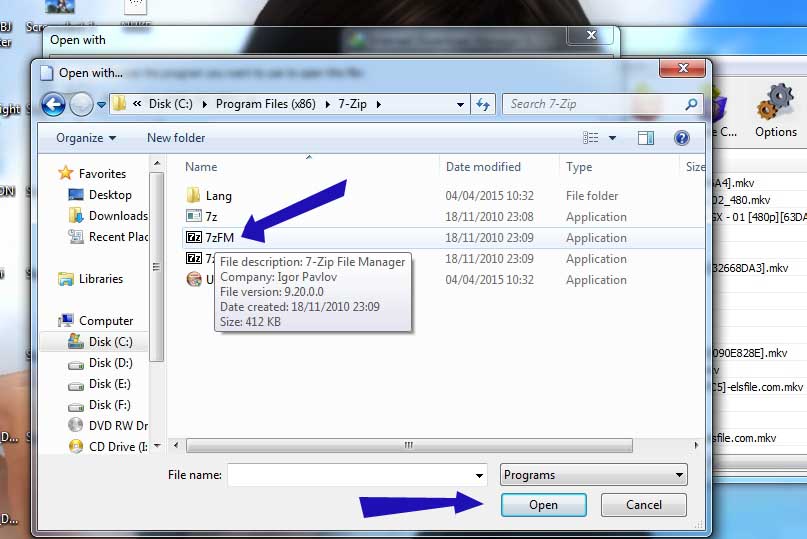Select the 090E828E].mkv file in background window
This screenshot has width=807, height=539.
coord(750,353)
